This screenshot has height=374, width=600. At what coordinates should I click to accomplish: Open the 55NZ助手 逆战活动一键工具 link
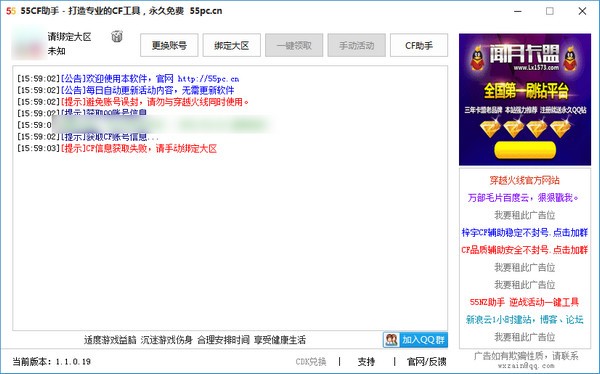pos(524,302)
